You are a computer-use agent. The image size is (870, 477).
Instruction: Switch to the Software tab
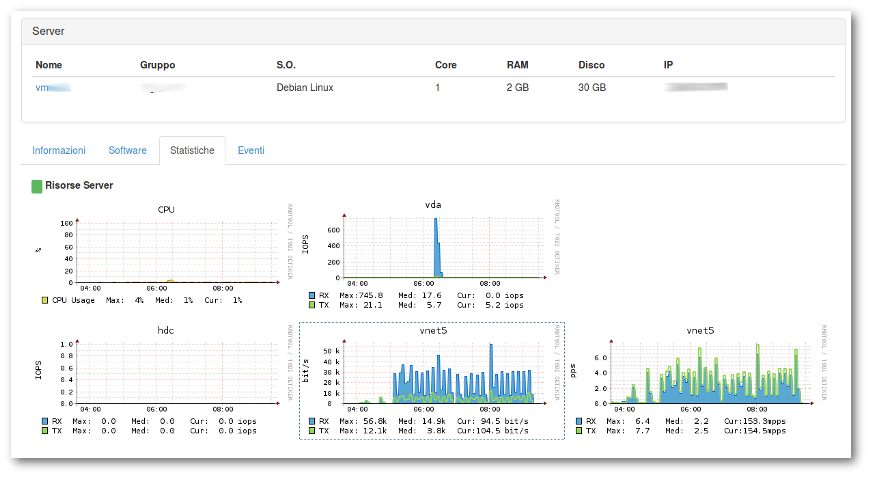[128, 150]
